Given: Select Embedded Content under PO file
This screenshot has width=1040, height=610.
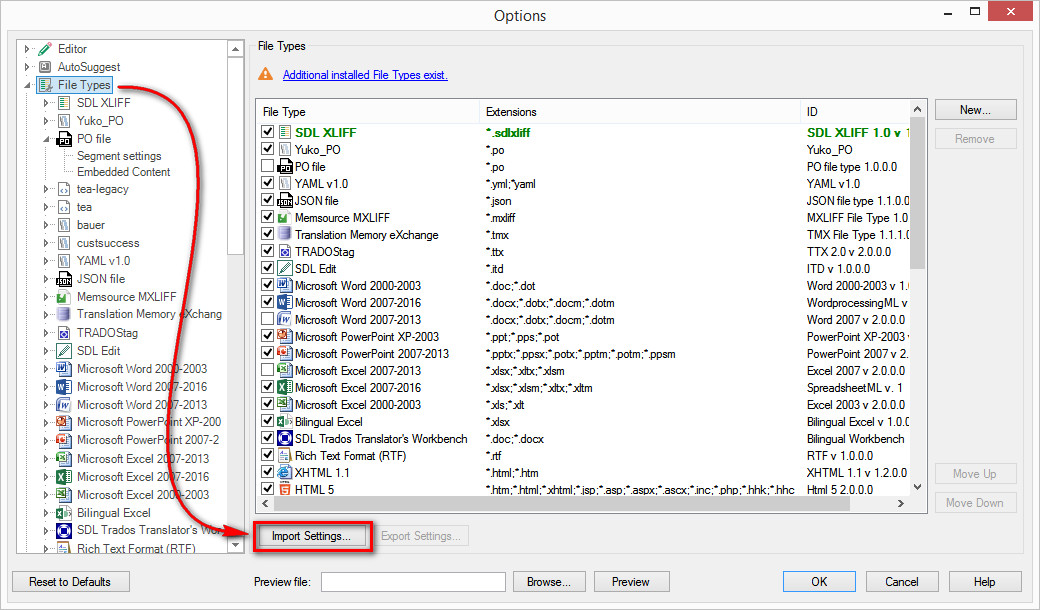Looking at the screenshot, I should coord(123,172).
